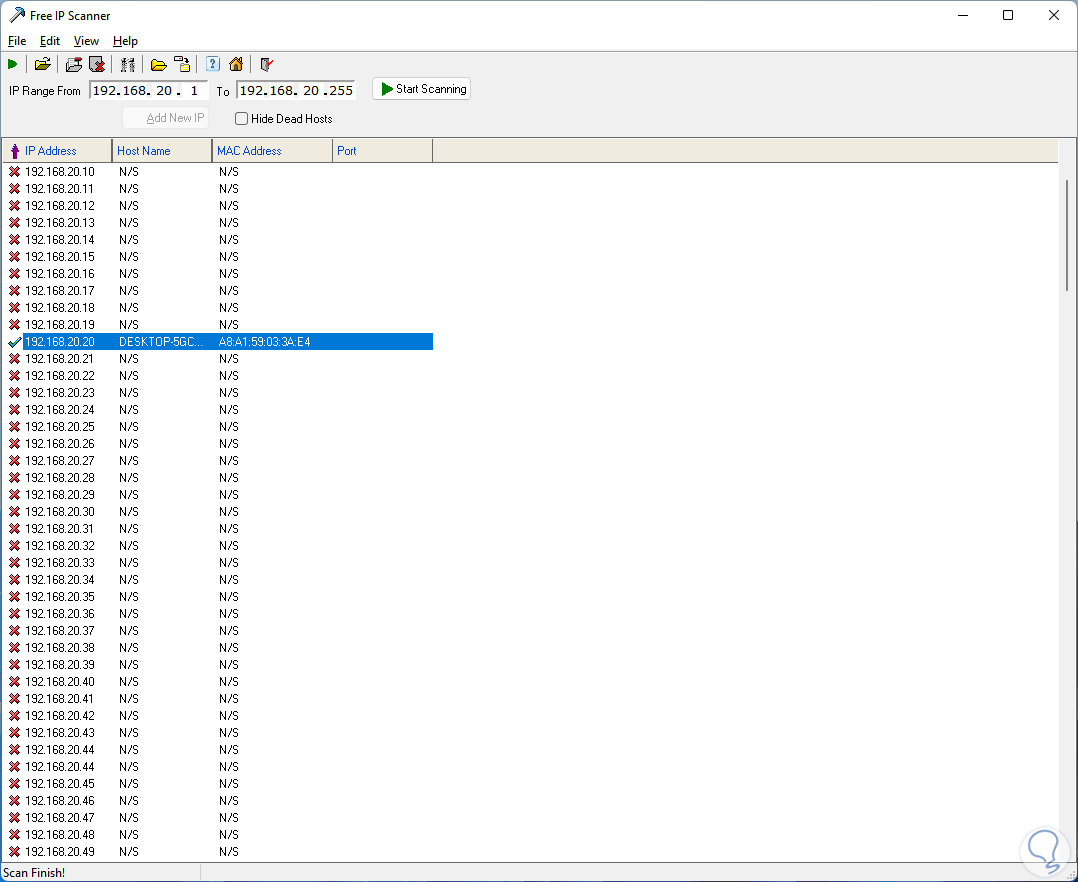Select IP address 192.168.20.17

pos(59,291)
